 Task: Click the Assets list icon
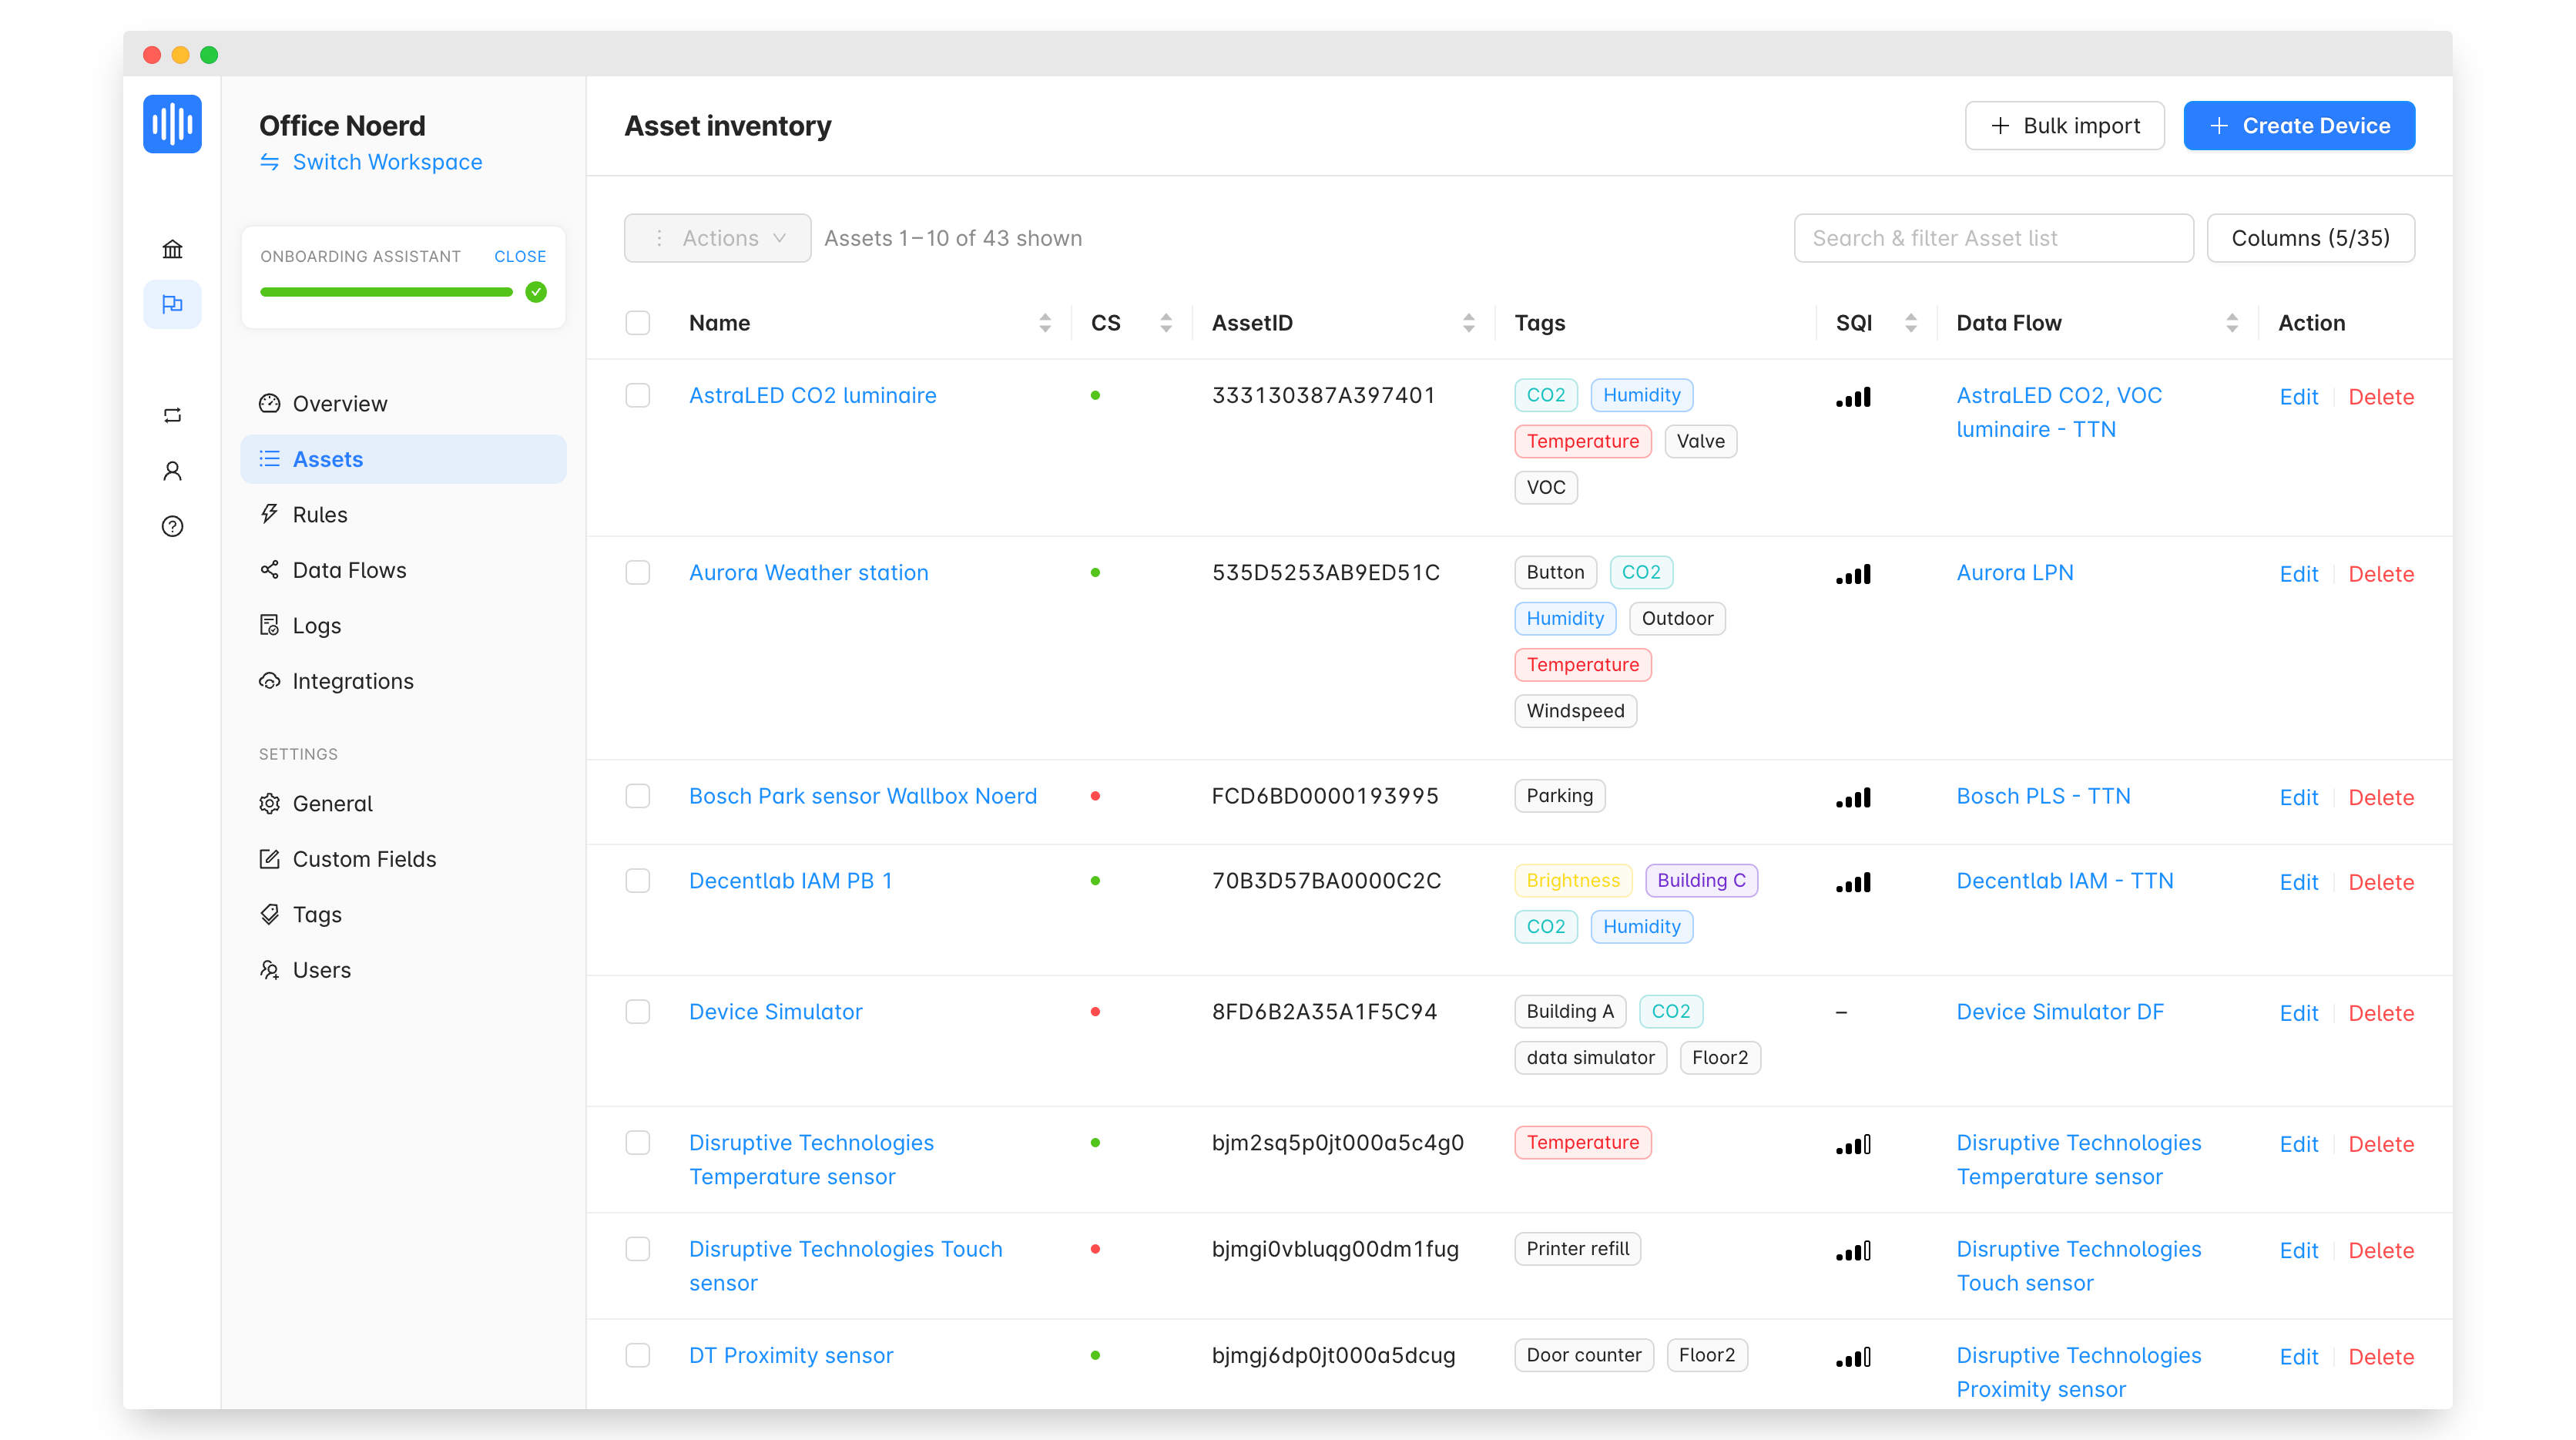[270, 459]
